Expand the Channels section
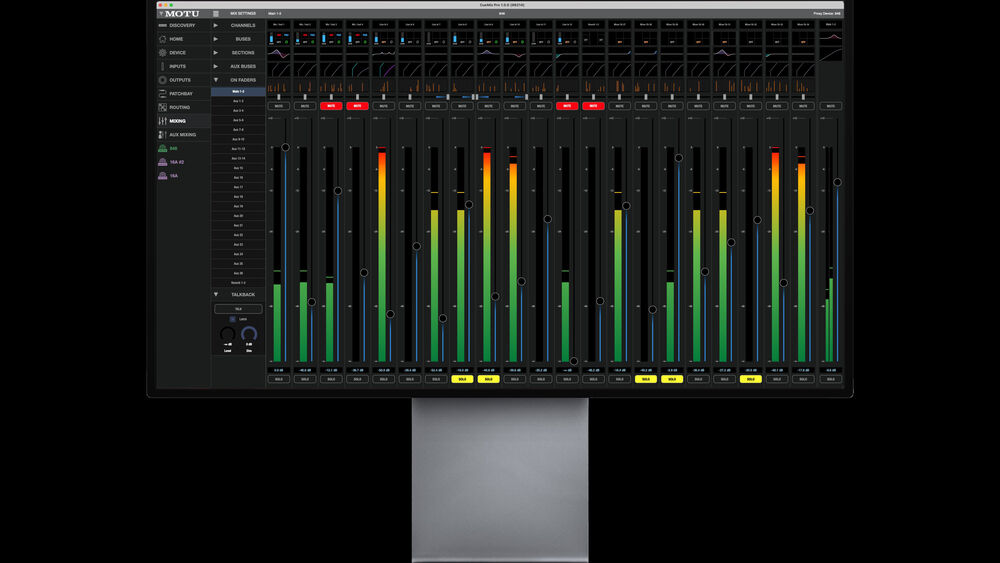This screenshot has height=563, width=1000. point(242,25)
